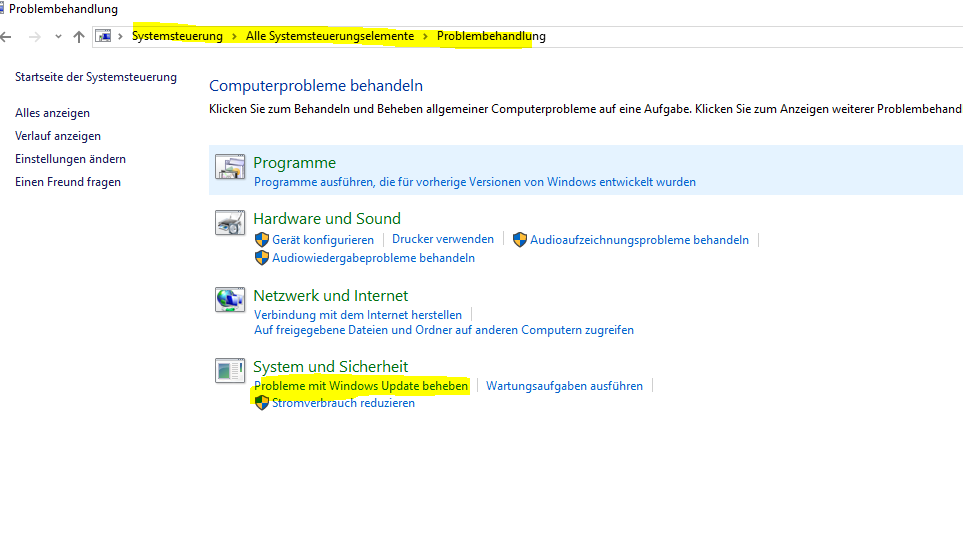Select Problembehandlung in the breadcrumb
The width and height of the screenshot is (963, 551).
(491, 36)
